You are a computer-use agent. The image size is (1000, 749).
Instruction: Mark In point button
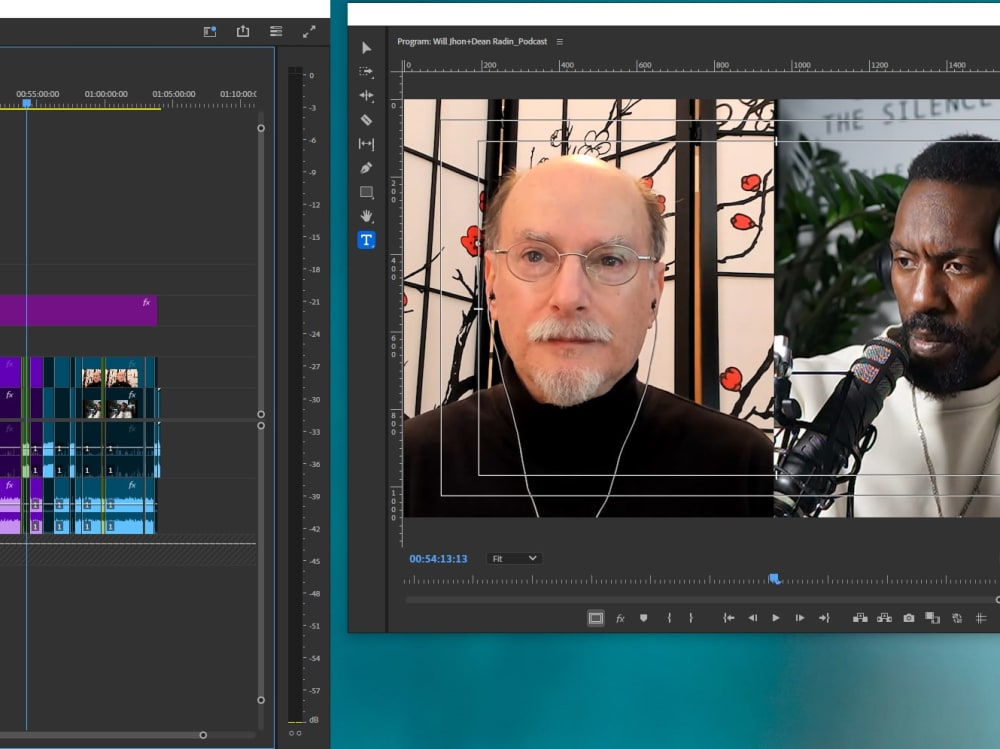[x=668, y=618]
